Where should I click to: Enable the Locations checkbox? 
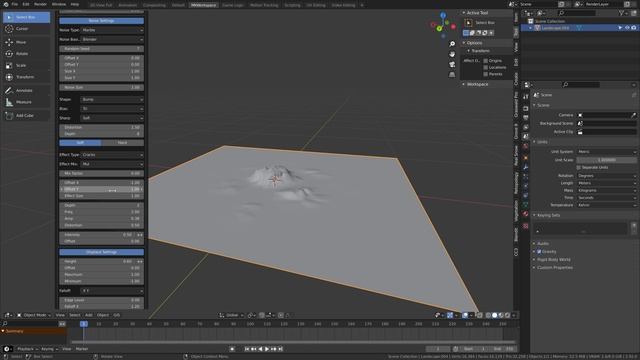click(x=486, y=67)
